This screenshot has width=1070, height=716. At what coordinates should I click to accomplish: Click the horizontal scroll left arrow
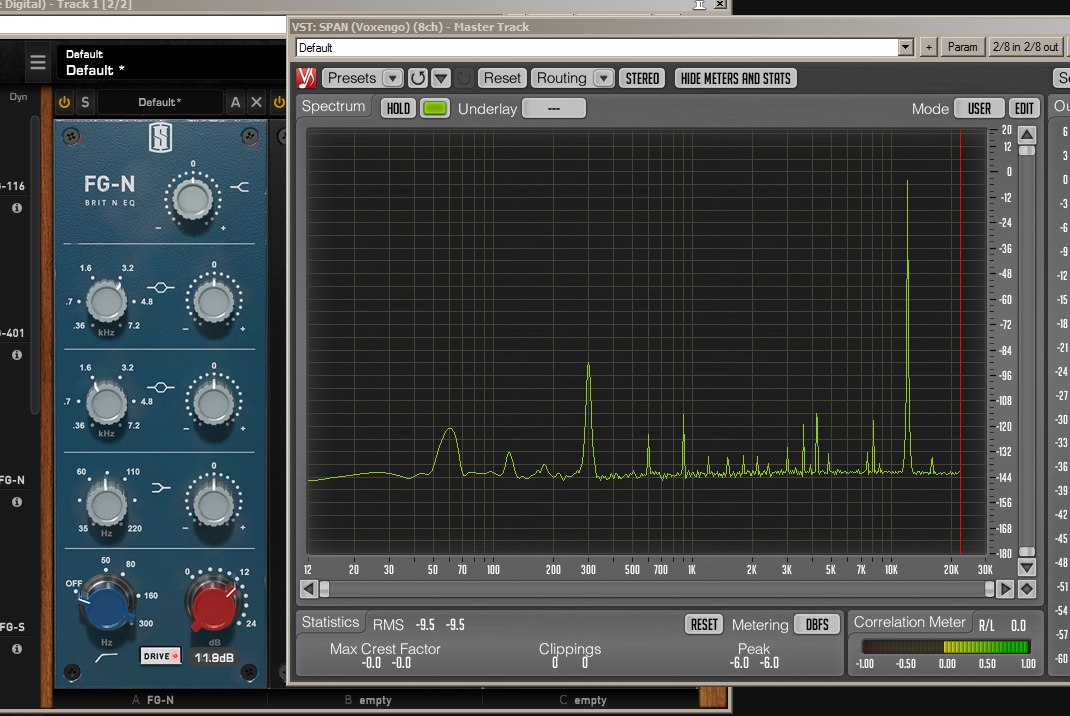pyautogui.click(x=308, y=588)
